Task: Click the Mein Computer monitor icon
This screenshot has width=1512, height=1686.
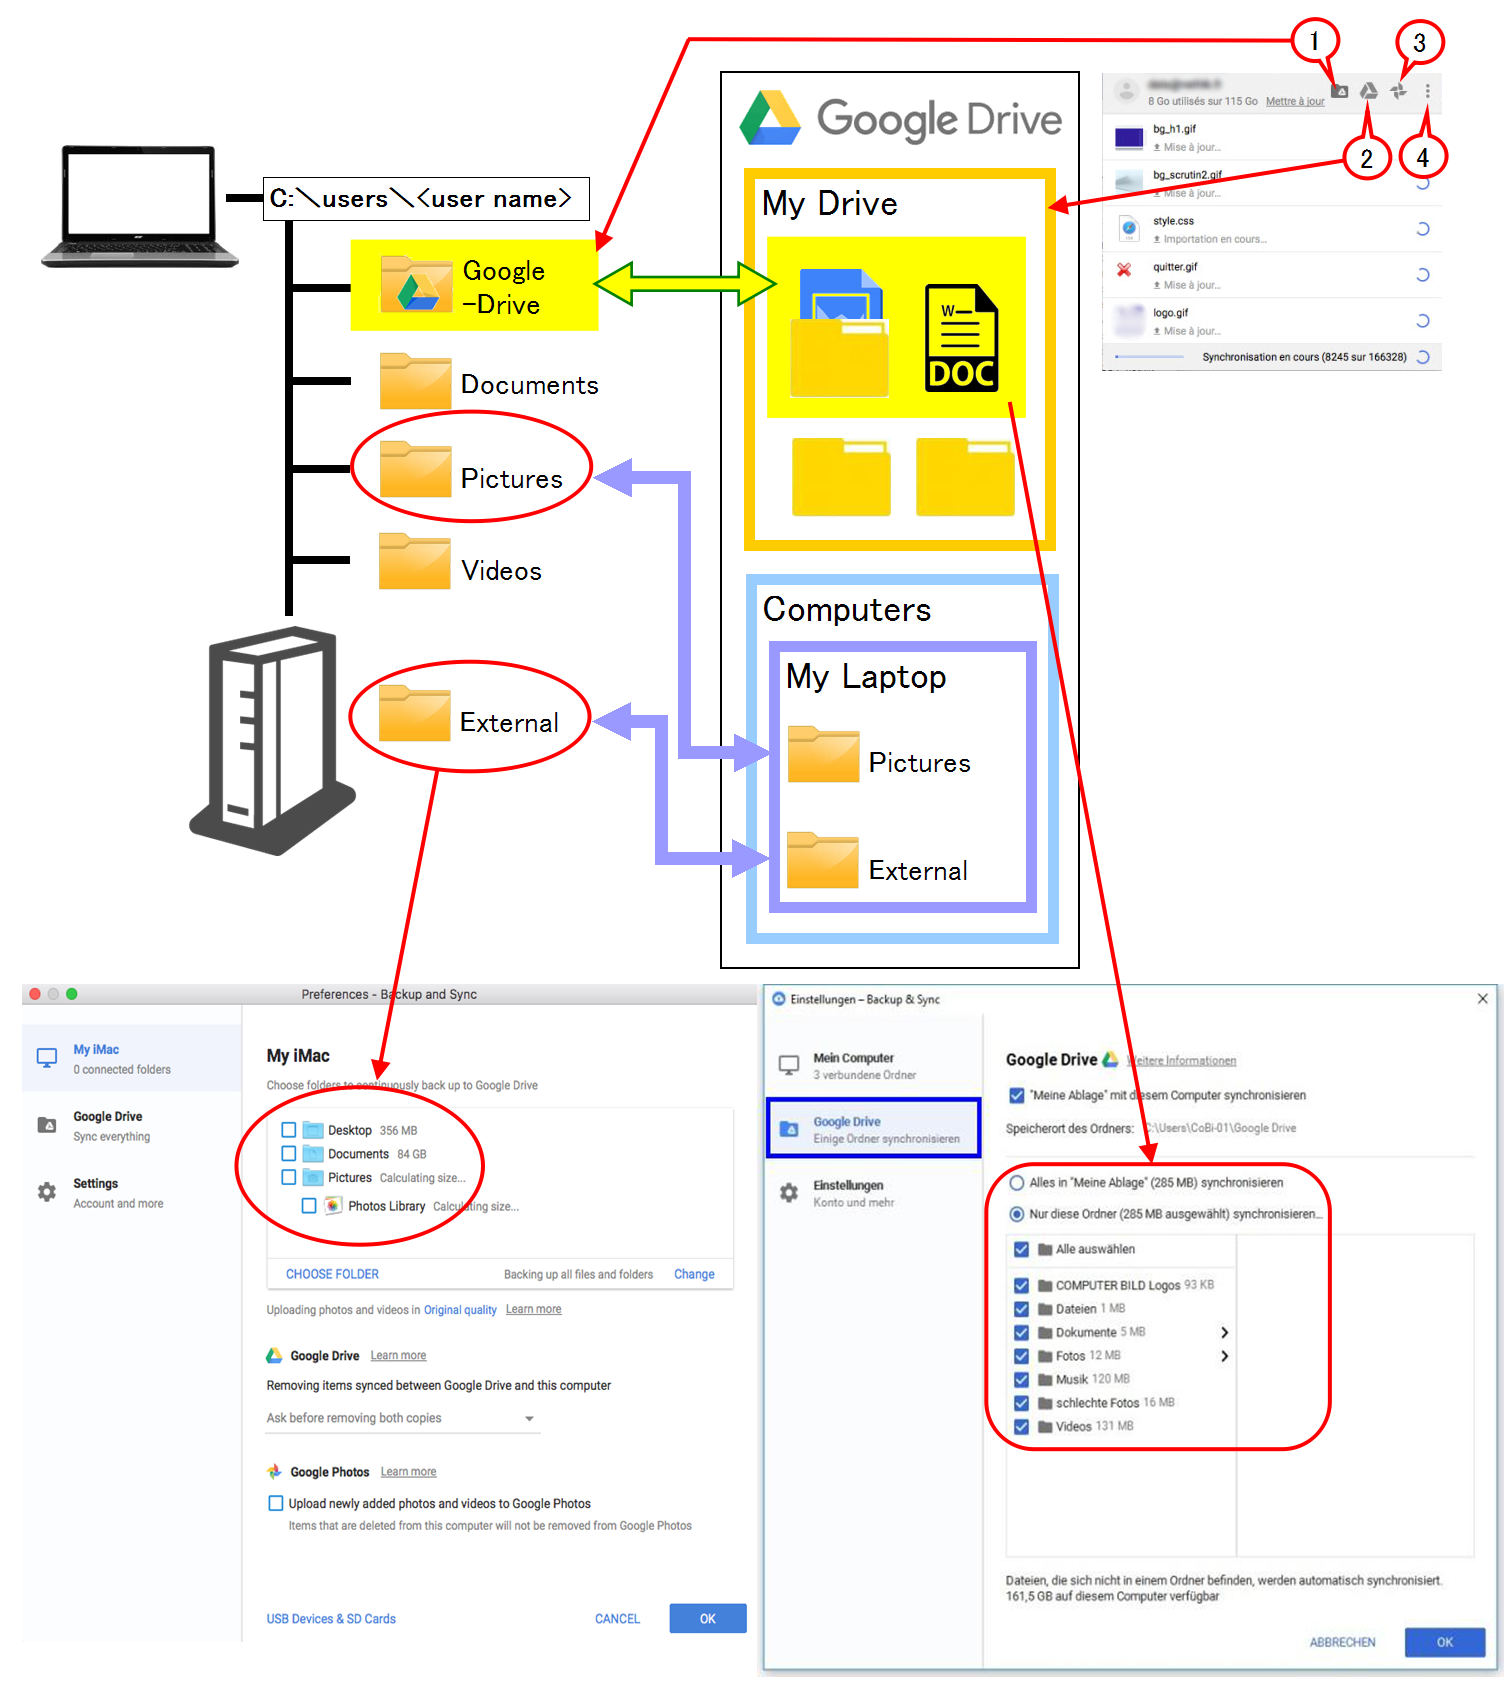Action: [789, 1066]
